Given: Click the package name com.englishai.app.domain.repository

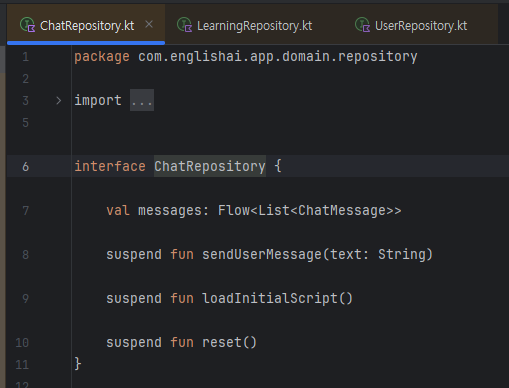Looking at the screenshot, I should 278,57.
